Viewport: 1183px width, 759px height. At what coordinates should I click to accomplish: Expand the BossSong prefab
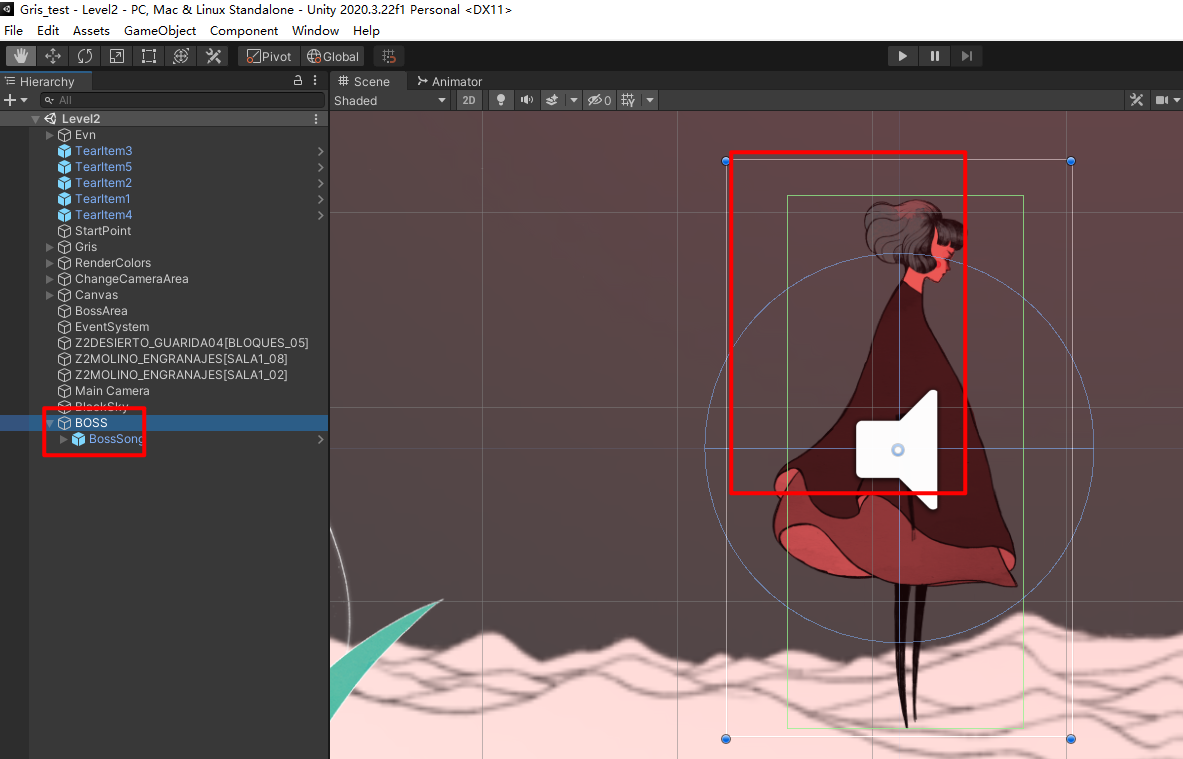coord(63,439)
